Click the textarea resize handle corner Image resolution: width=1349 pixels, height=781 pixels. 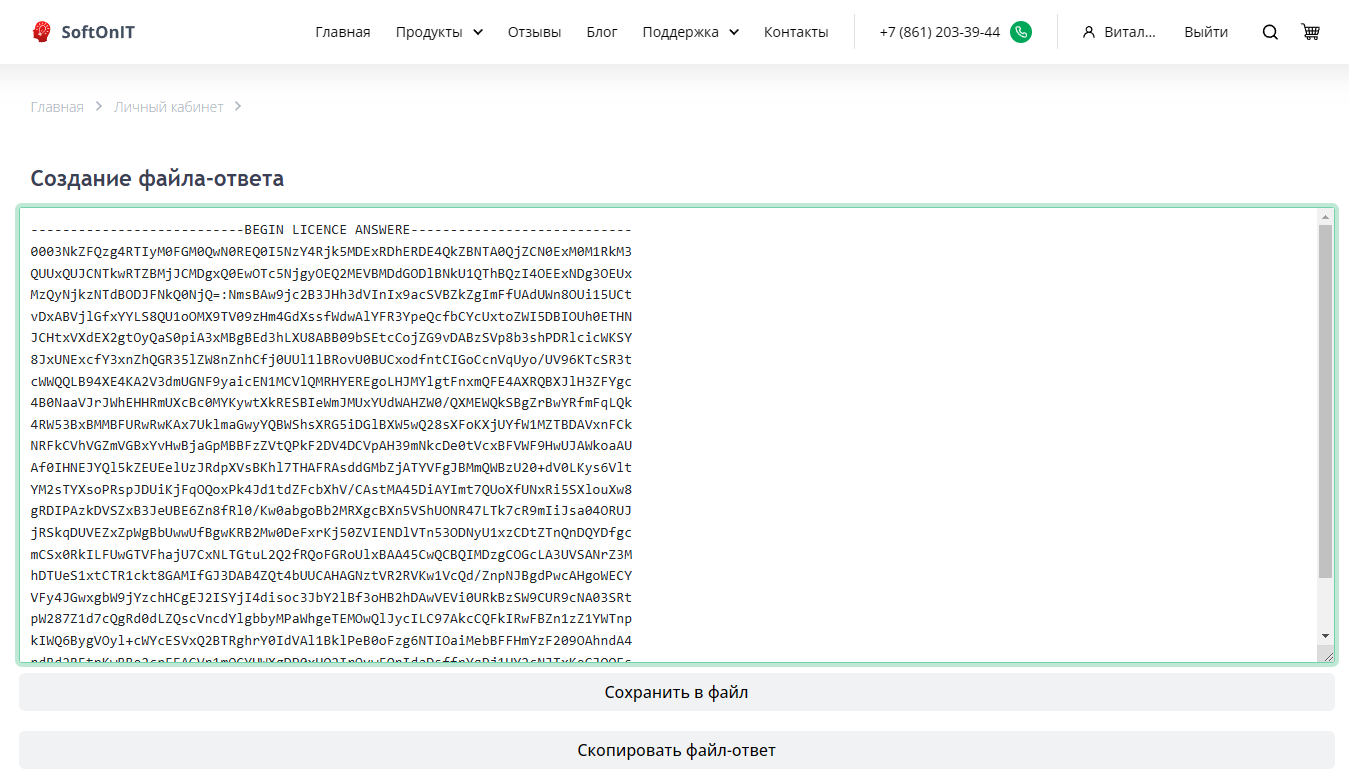[1326, 654]
